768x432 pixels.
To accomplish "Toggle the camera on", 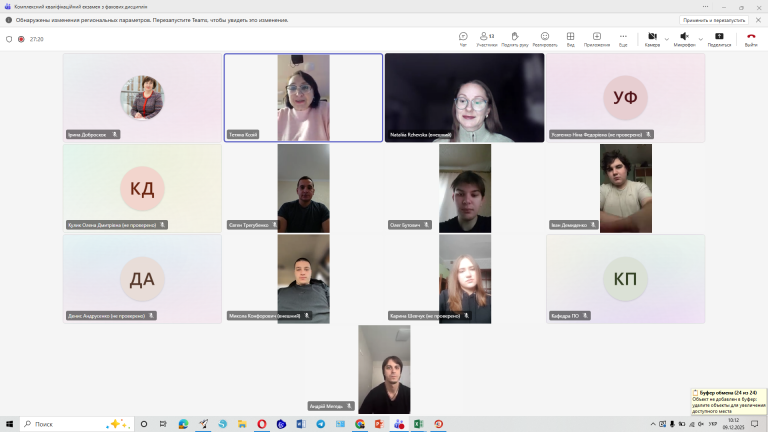I will pyautogui.click(x=651, y=38).
